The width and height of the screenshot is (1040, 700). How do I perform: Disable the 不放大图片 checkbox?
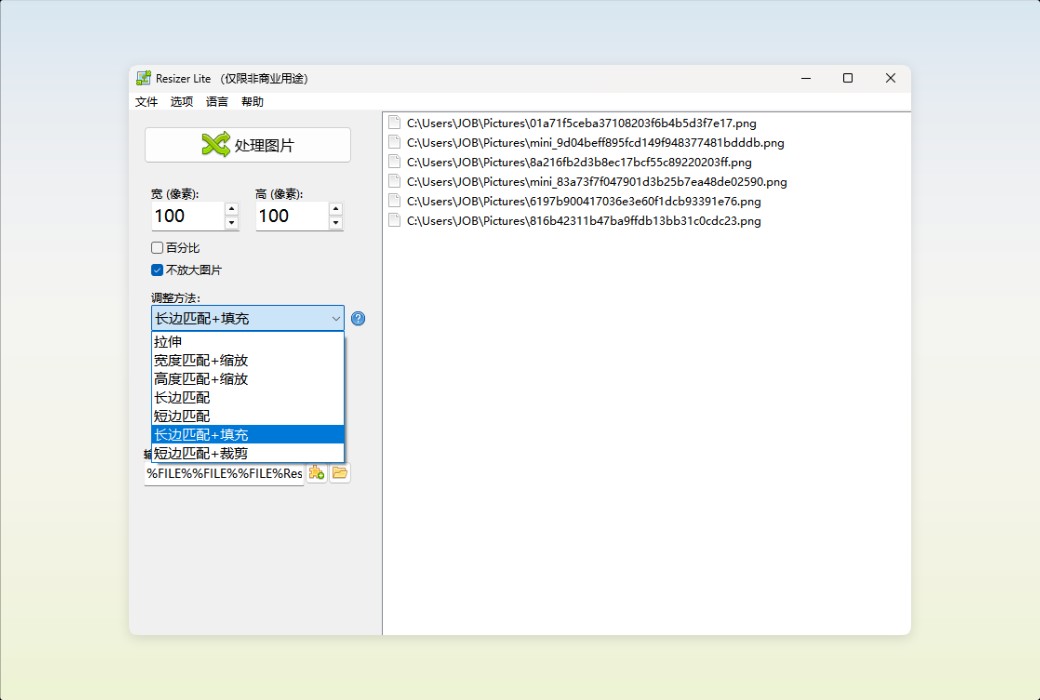[157, 269]
